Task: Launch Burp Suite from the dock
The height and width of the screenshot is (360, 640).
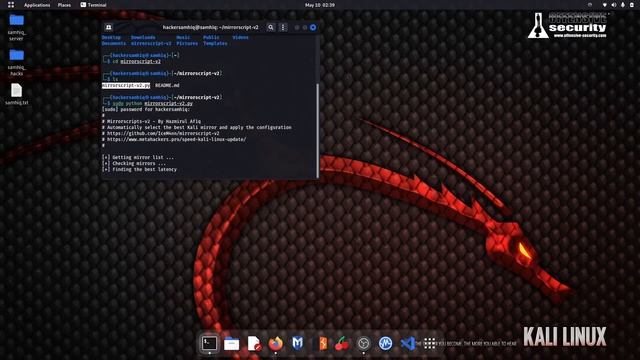Action: pyautogui.click(x=321, y=344)
